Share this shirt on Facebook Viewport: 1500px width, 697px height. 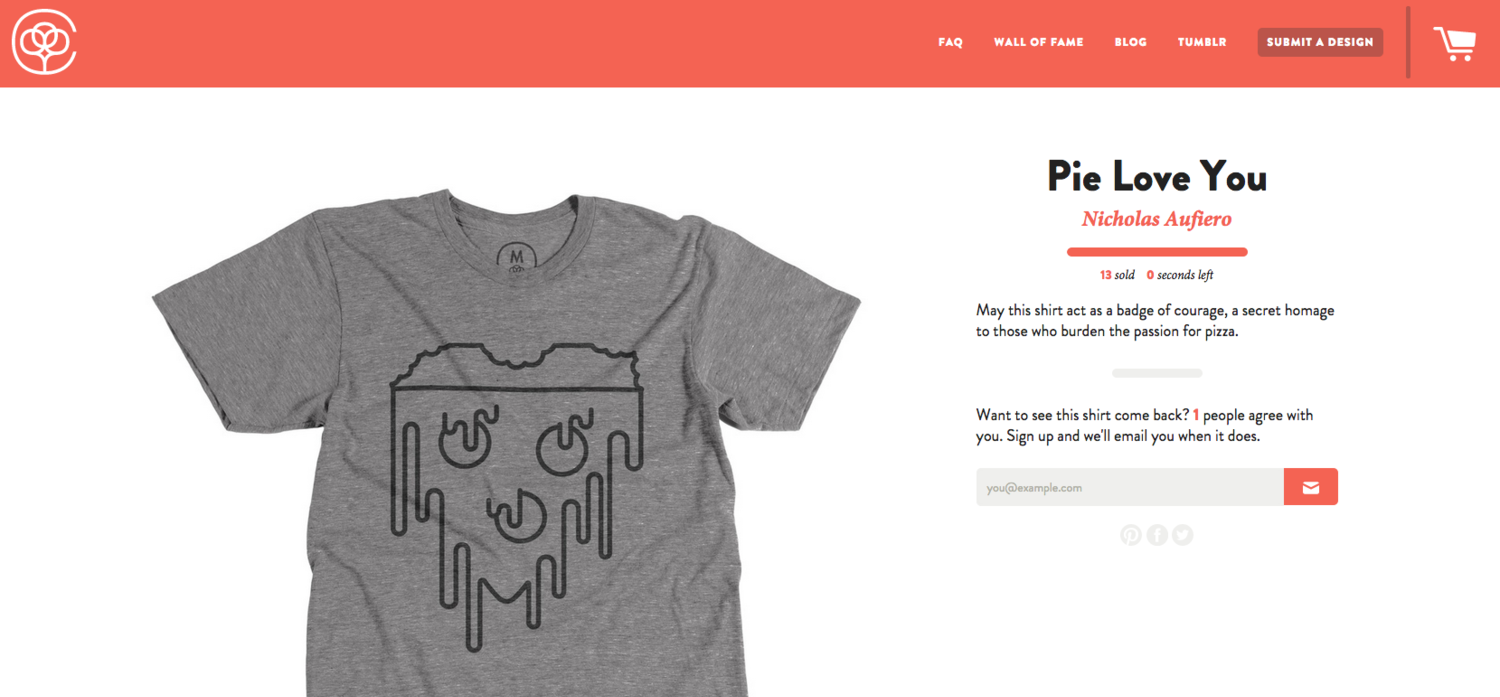click(x=1157, y=535)
